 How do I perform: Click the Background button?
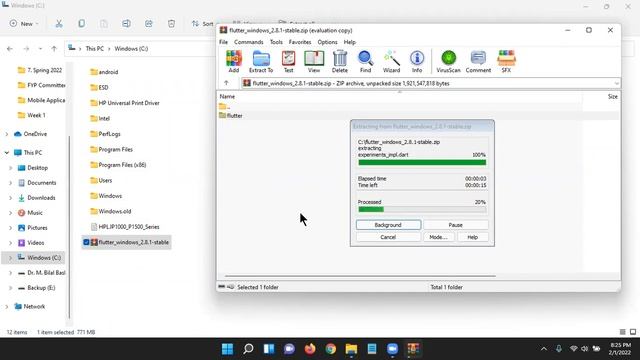(x=388, y=225)
